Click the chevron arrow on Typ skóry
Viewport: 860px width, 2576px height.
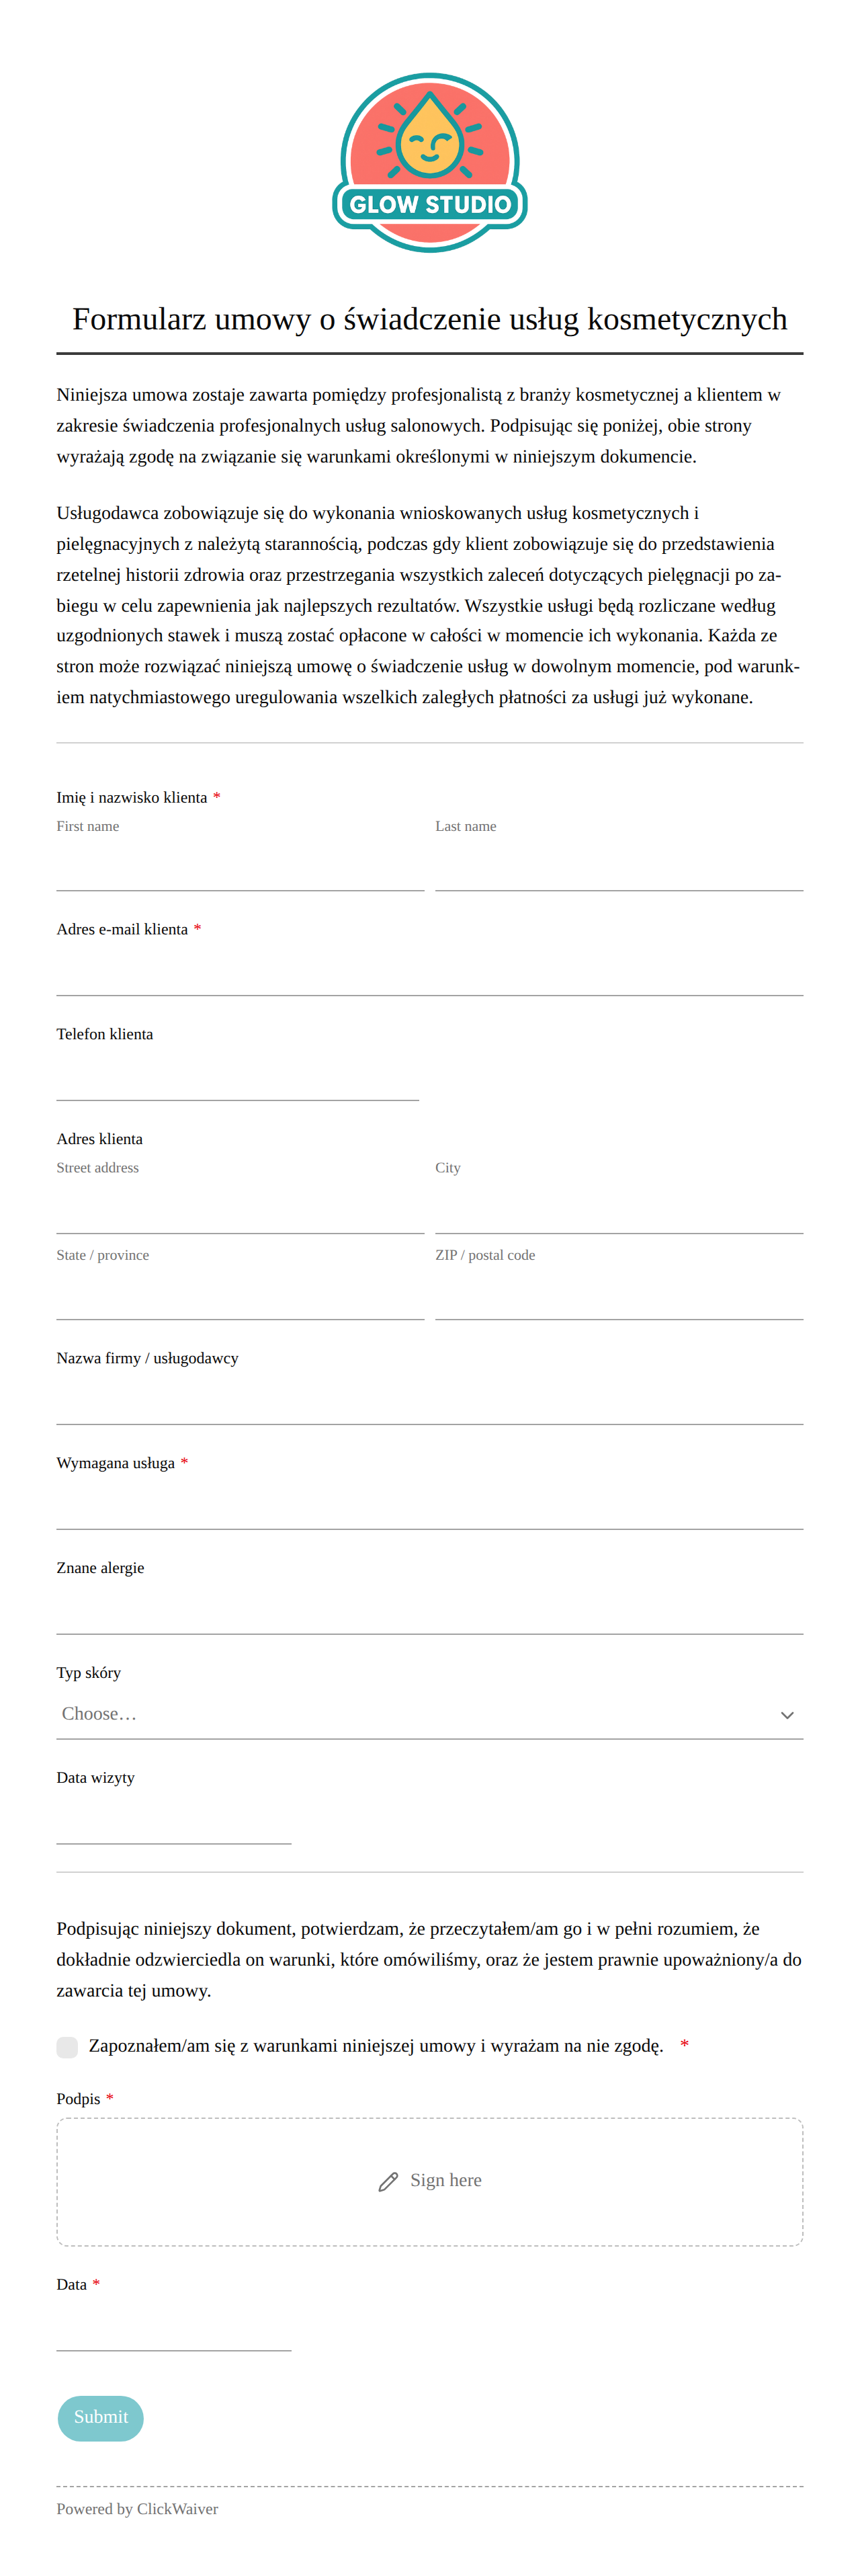tap(787, 1714)
